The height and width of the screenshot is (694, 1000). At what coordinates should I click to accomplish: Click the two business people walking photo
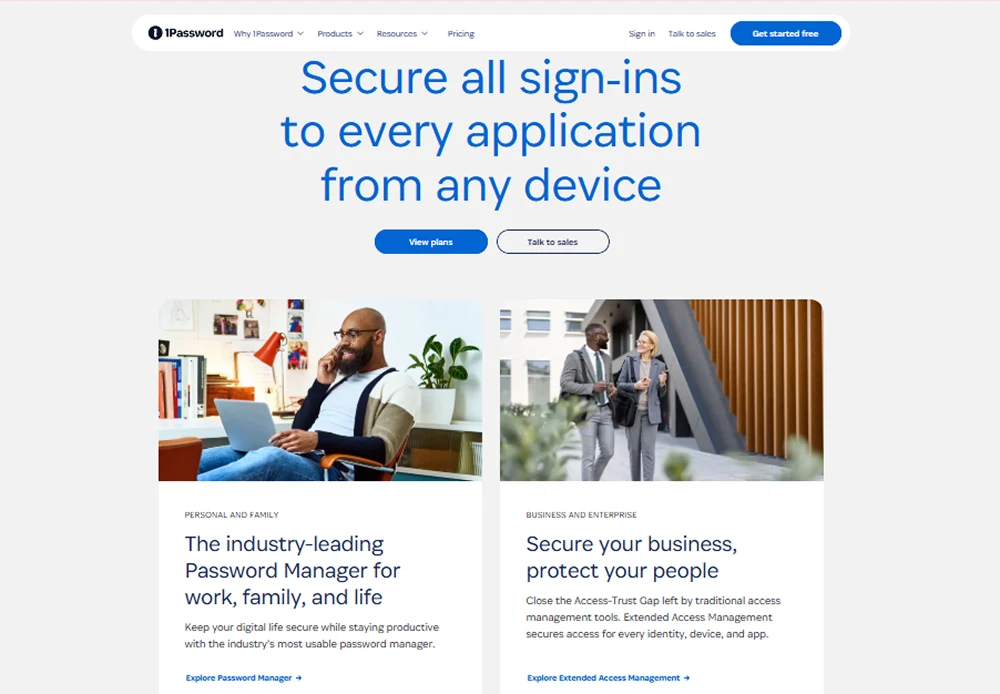pos(661,390)
